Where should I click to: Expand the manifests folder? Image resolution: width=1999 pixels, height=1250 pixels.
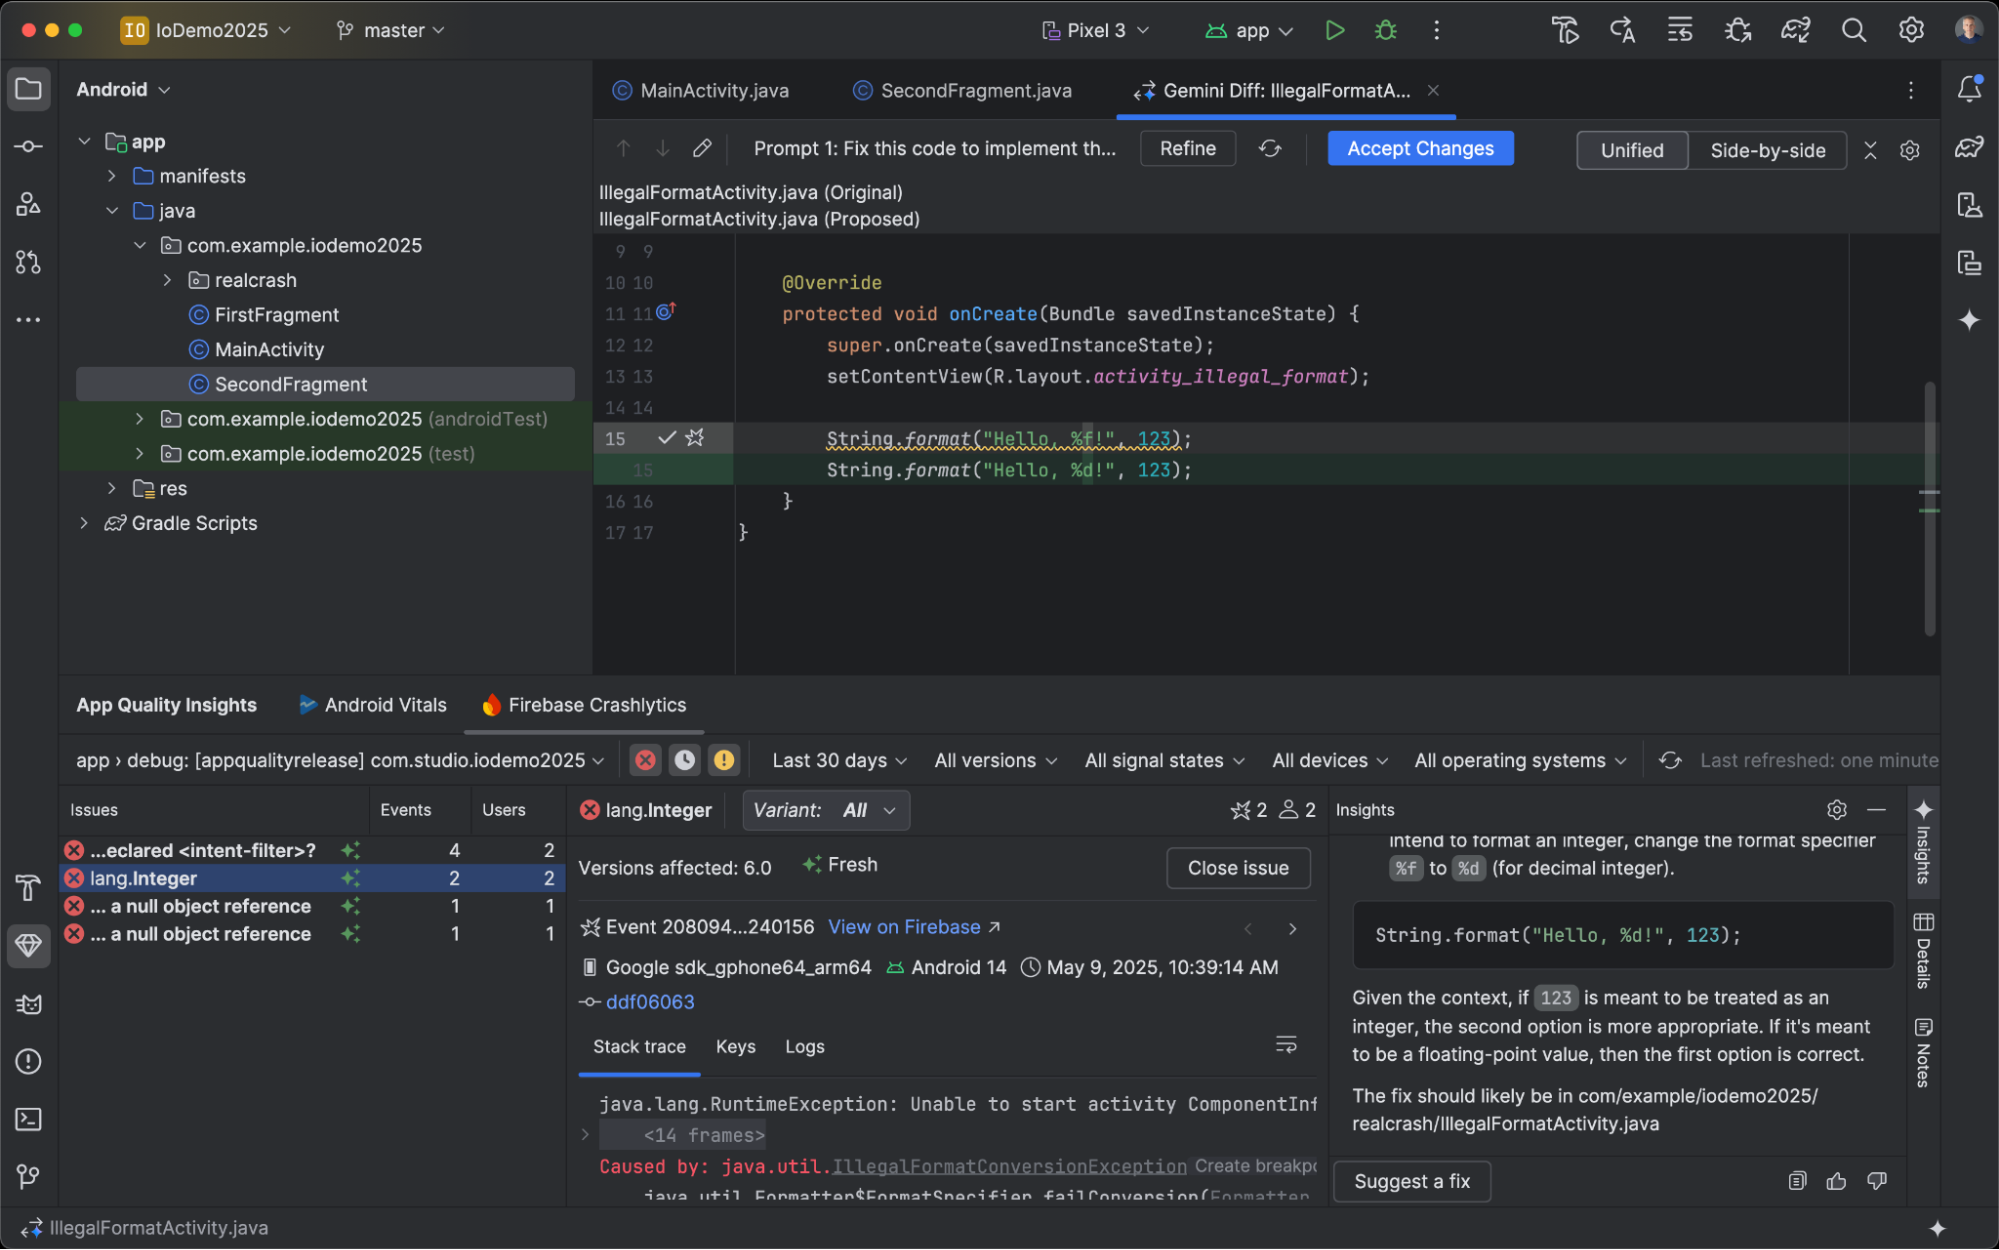point(112,176)
